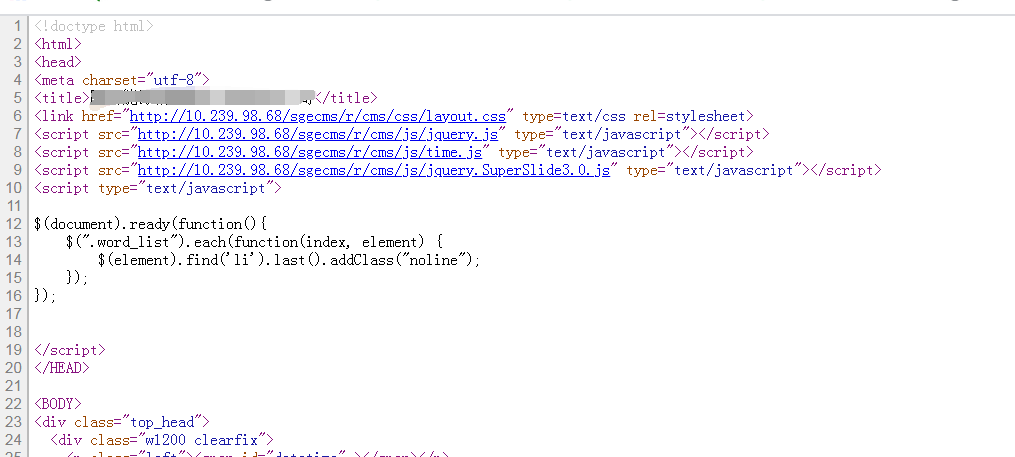Click the "utf-8" charset value
The height and width of the screenshot is (457, 1015).
pyautogui.click(x=174, y=80)
